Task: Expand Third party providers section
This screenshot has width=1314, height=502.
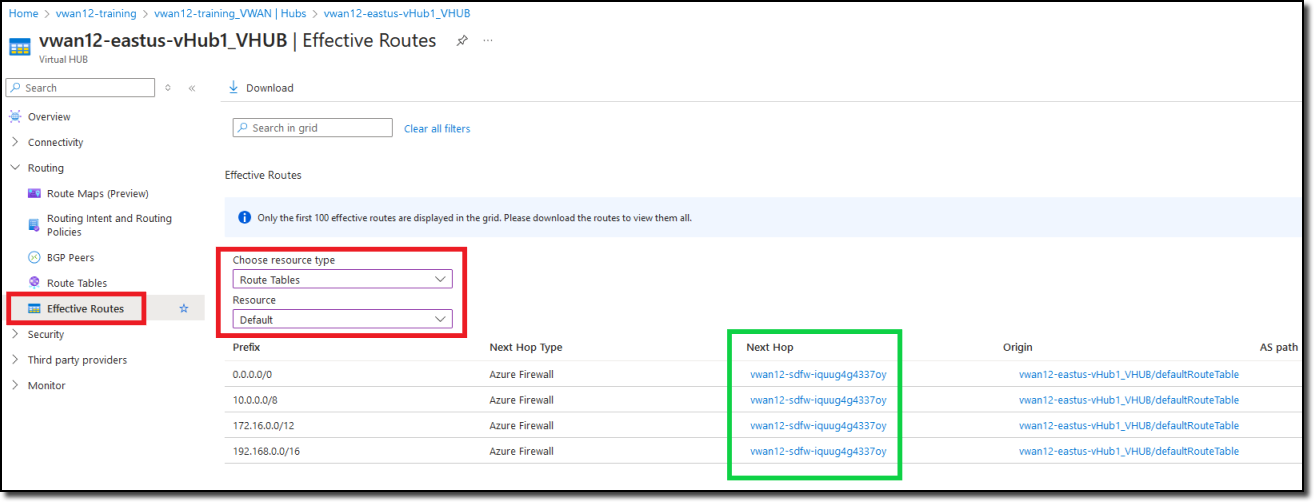Action: click(x=15, y=360)
